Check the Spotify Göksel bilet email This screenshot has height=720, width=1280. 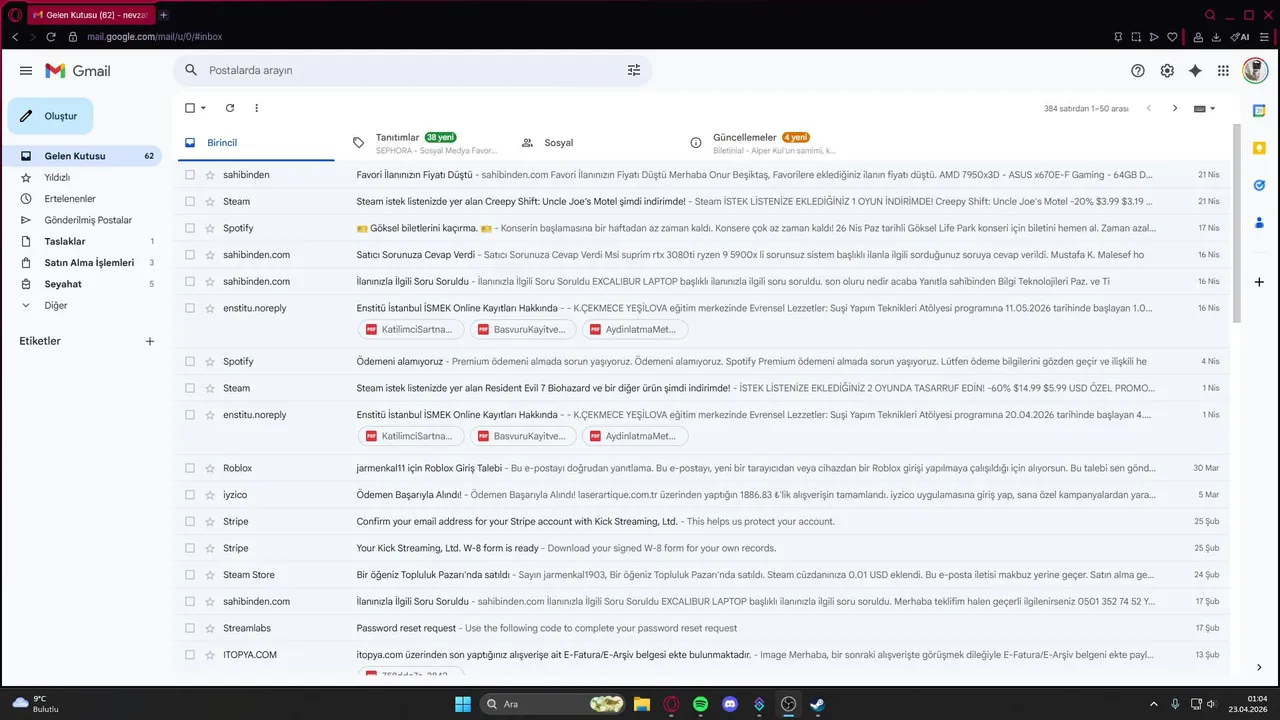click(190, 228)
